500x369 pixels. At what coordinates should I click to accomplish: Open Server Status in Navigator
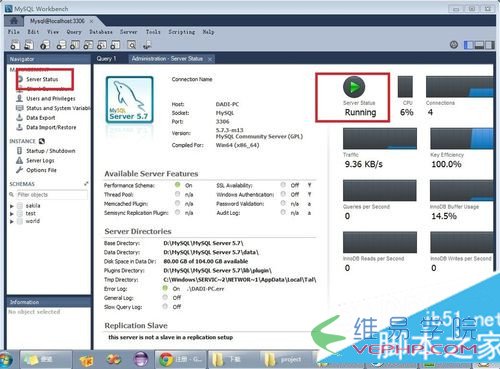point(42,79)
